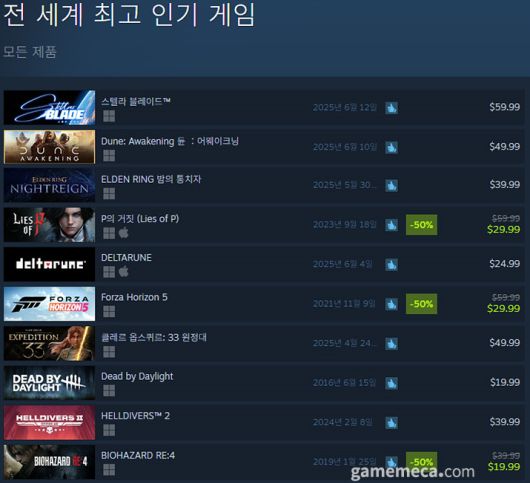
Task: Open the Expedition 33 game thumbnail
Action: (x=49, y=343)
